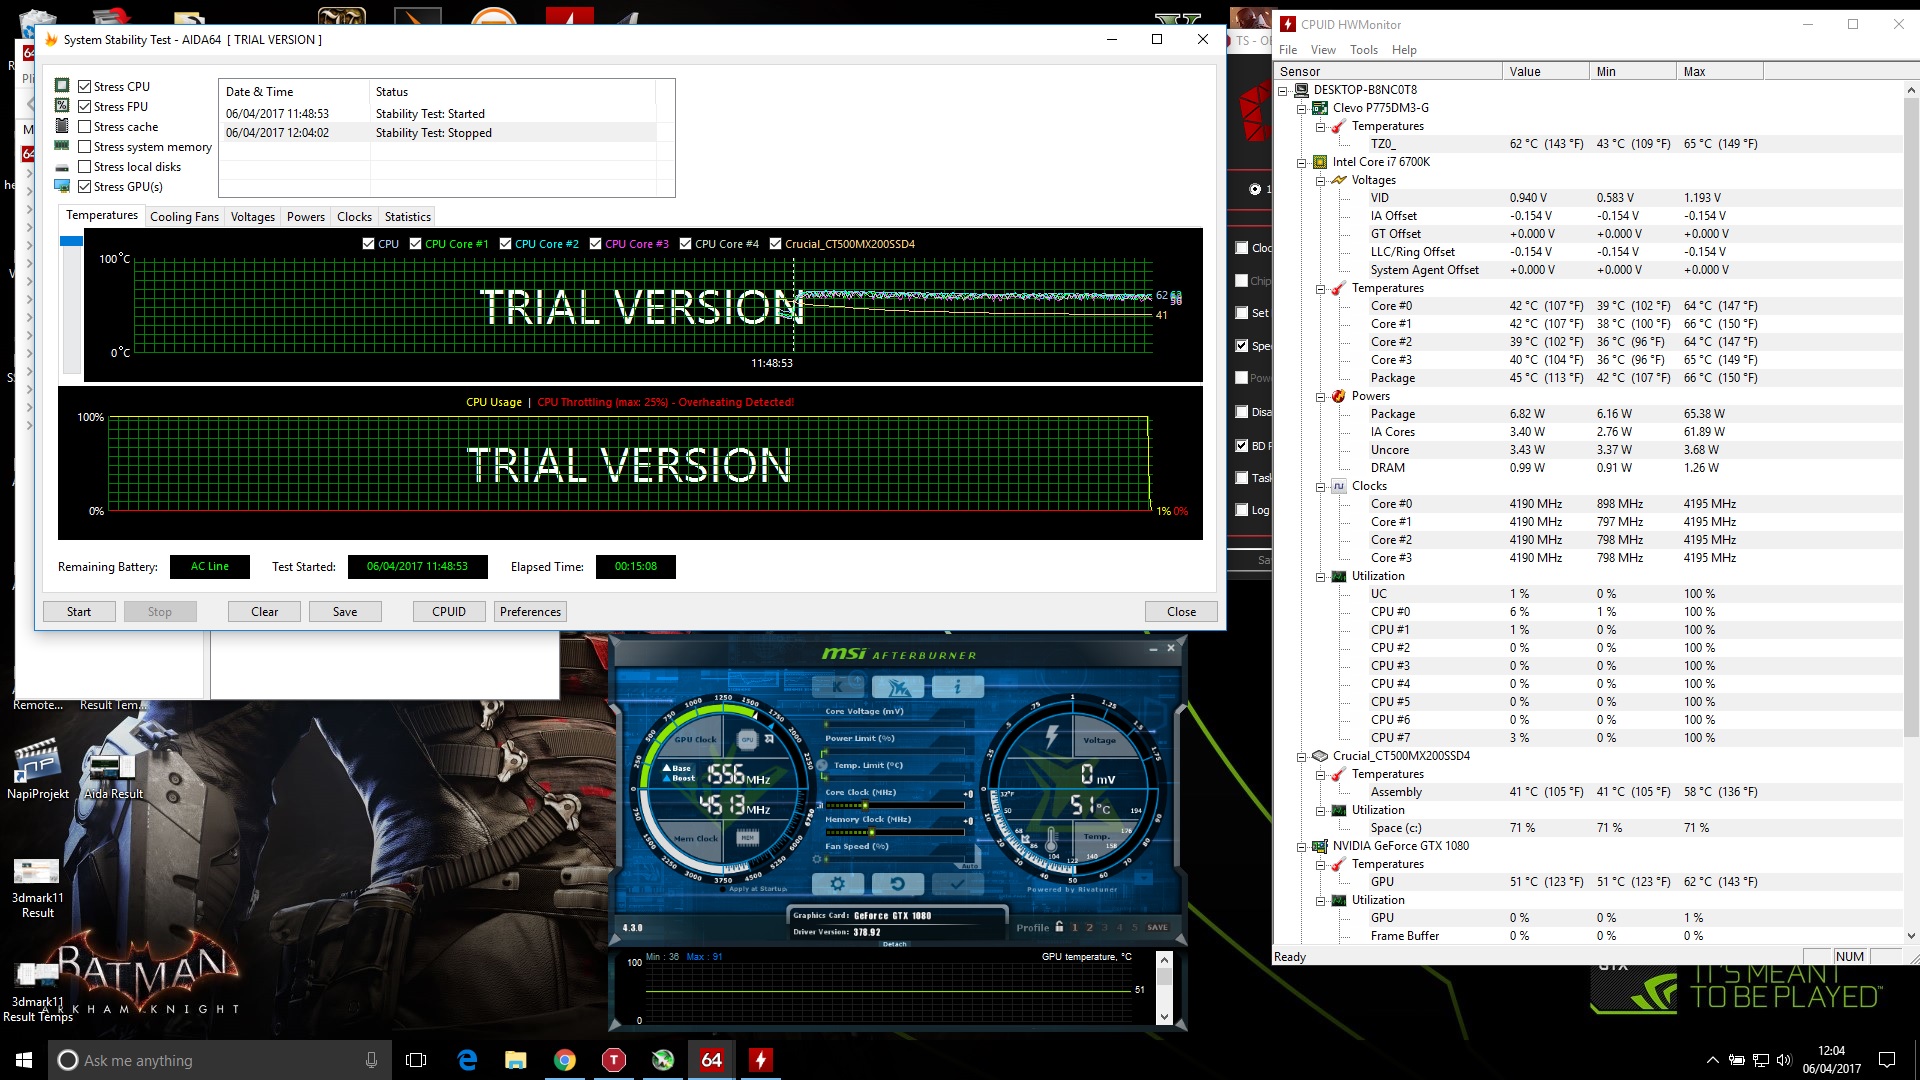
Task: Open 3dmark11 Result desktop file
Action: pos(38,888)
